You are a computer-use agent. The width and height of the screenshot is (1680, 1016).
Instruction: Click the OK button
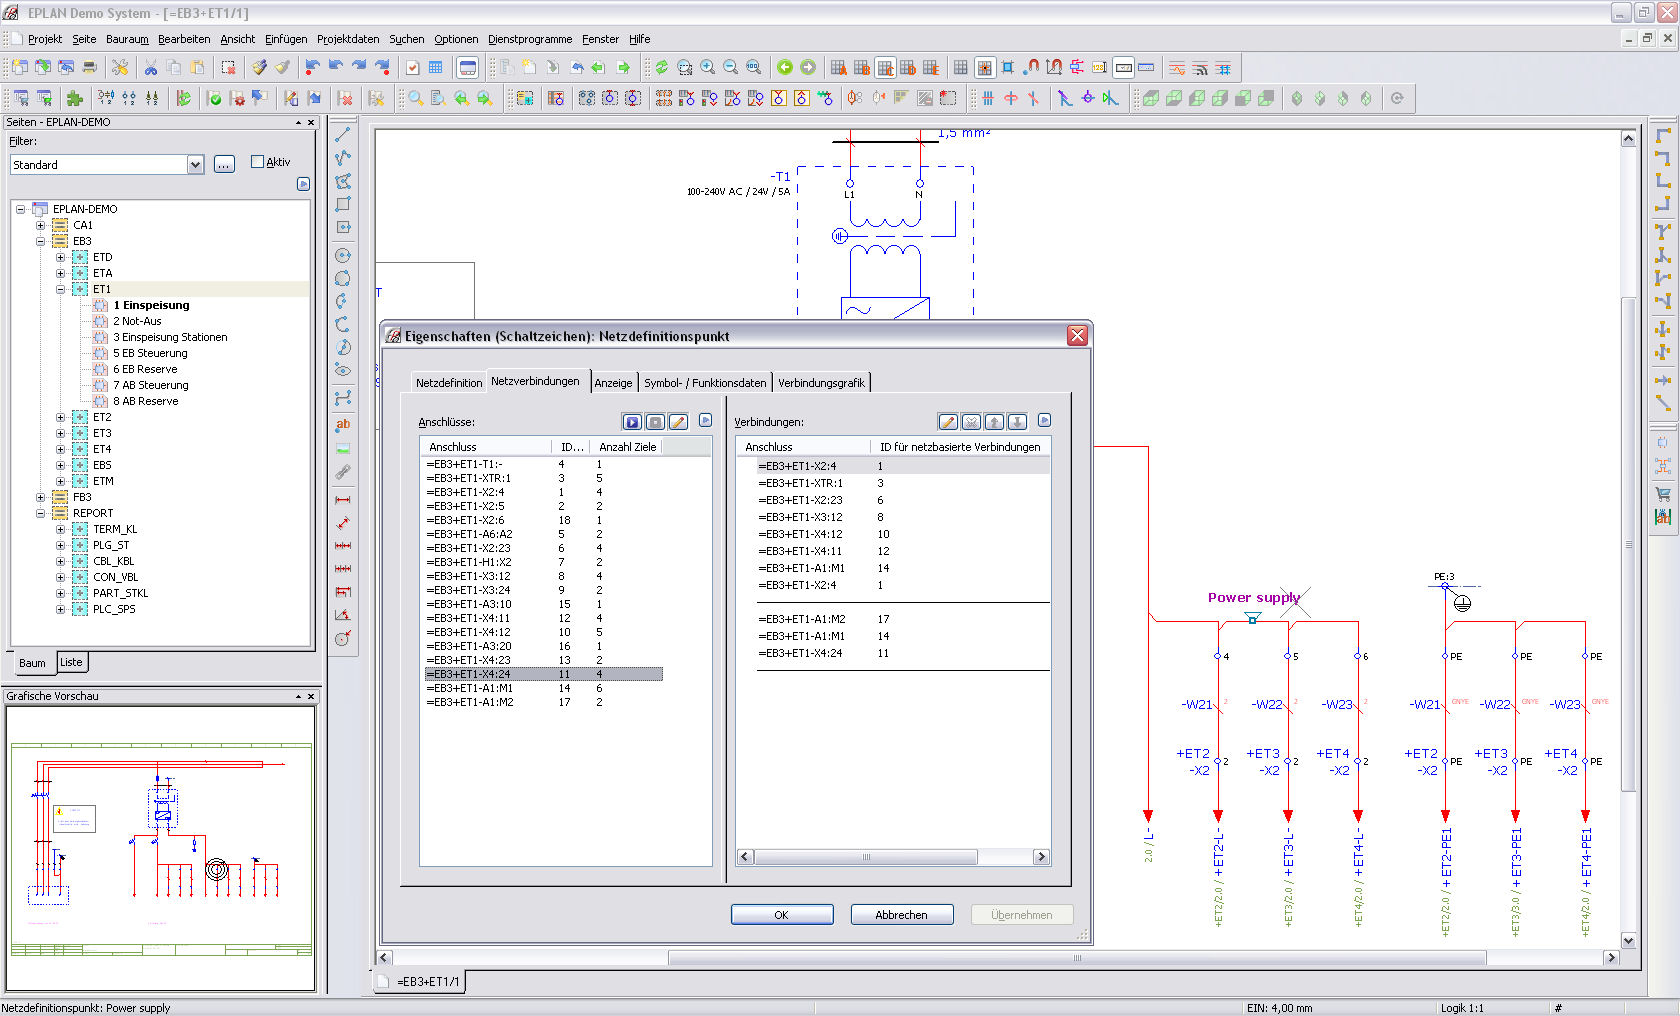pos(781,915)
